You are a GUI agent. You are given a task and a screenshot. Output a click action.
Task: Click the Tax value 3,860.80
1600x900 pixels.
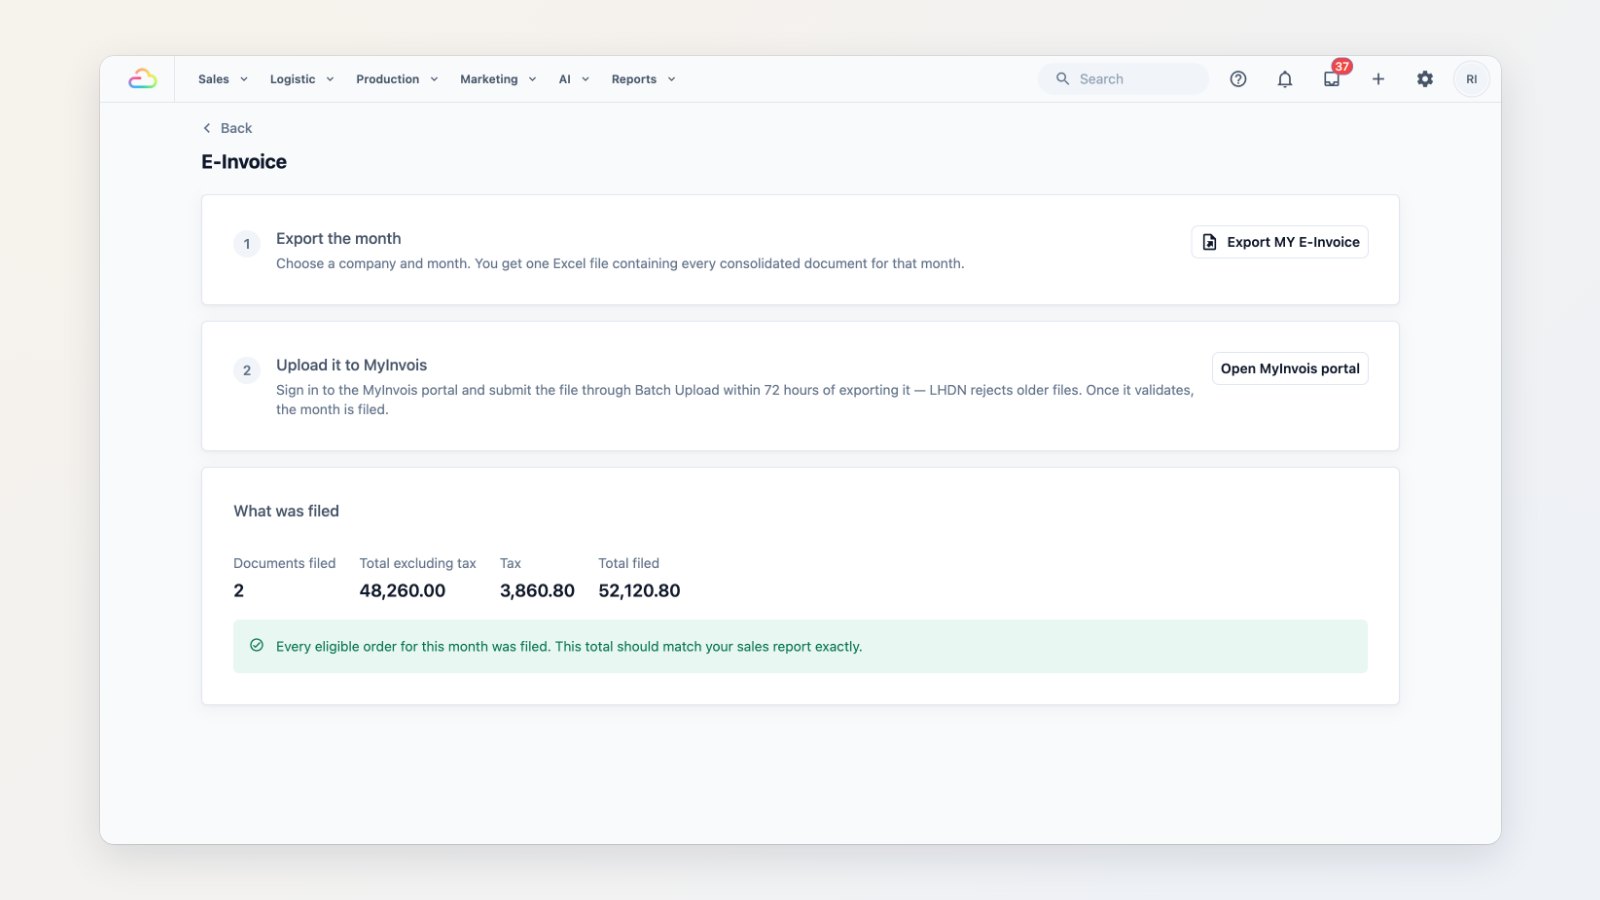click(x=537, y=591)
